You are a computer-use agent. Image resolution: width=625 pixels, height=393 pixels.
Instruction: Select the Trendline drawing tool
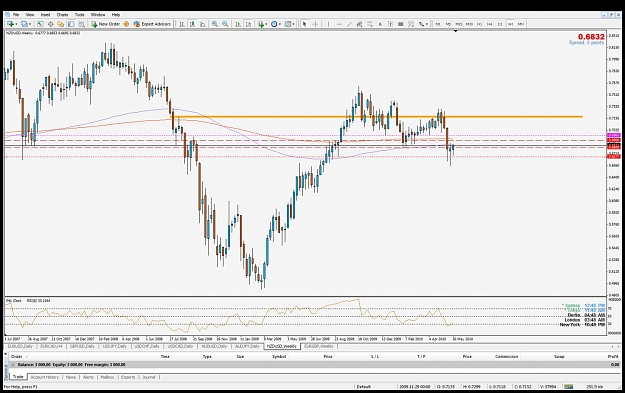349,24
